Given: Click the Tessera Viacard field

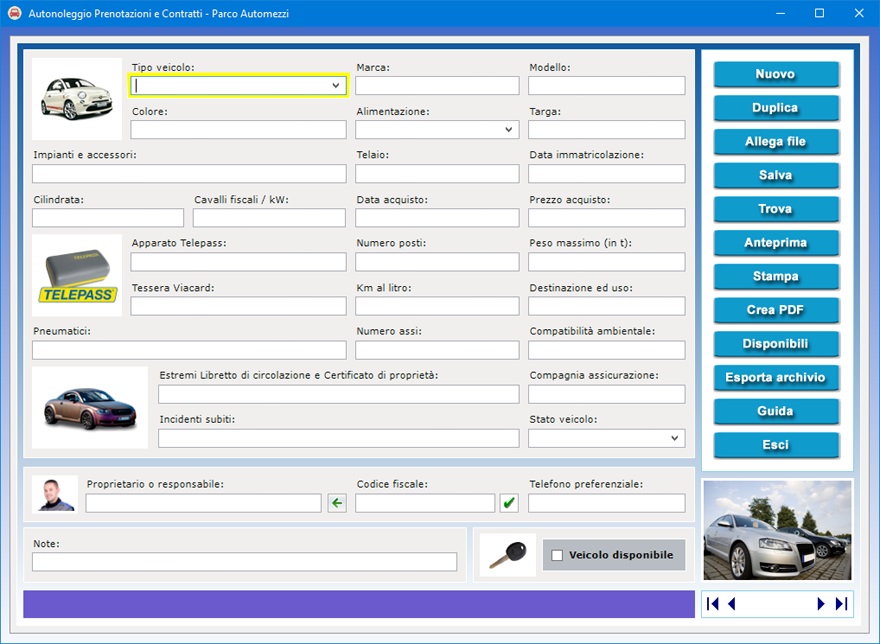Looking at the screenshot, I should 239,306.
